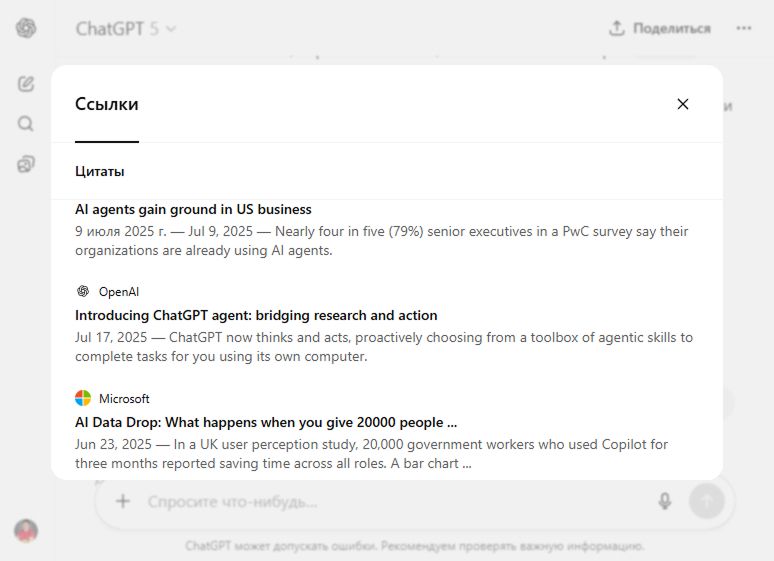Close the Ссылки dialog with X
This screenshot has width=774, height=561.
pos(683,104)
